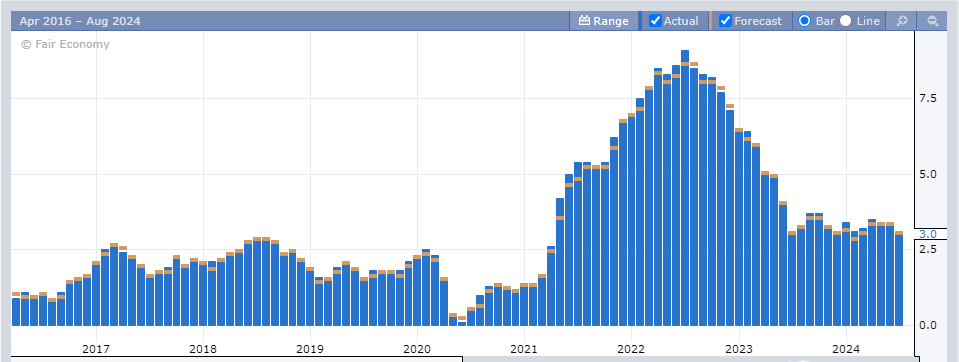The image size is (959, 362).
Task: Click the 2017 x-axis year label
Action: (x=96, y=349)
